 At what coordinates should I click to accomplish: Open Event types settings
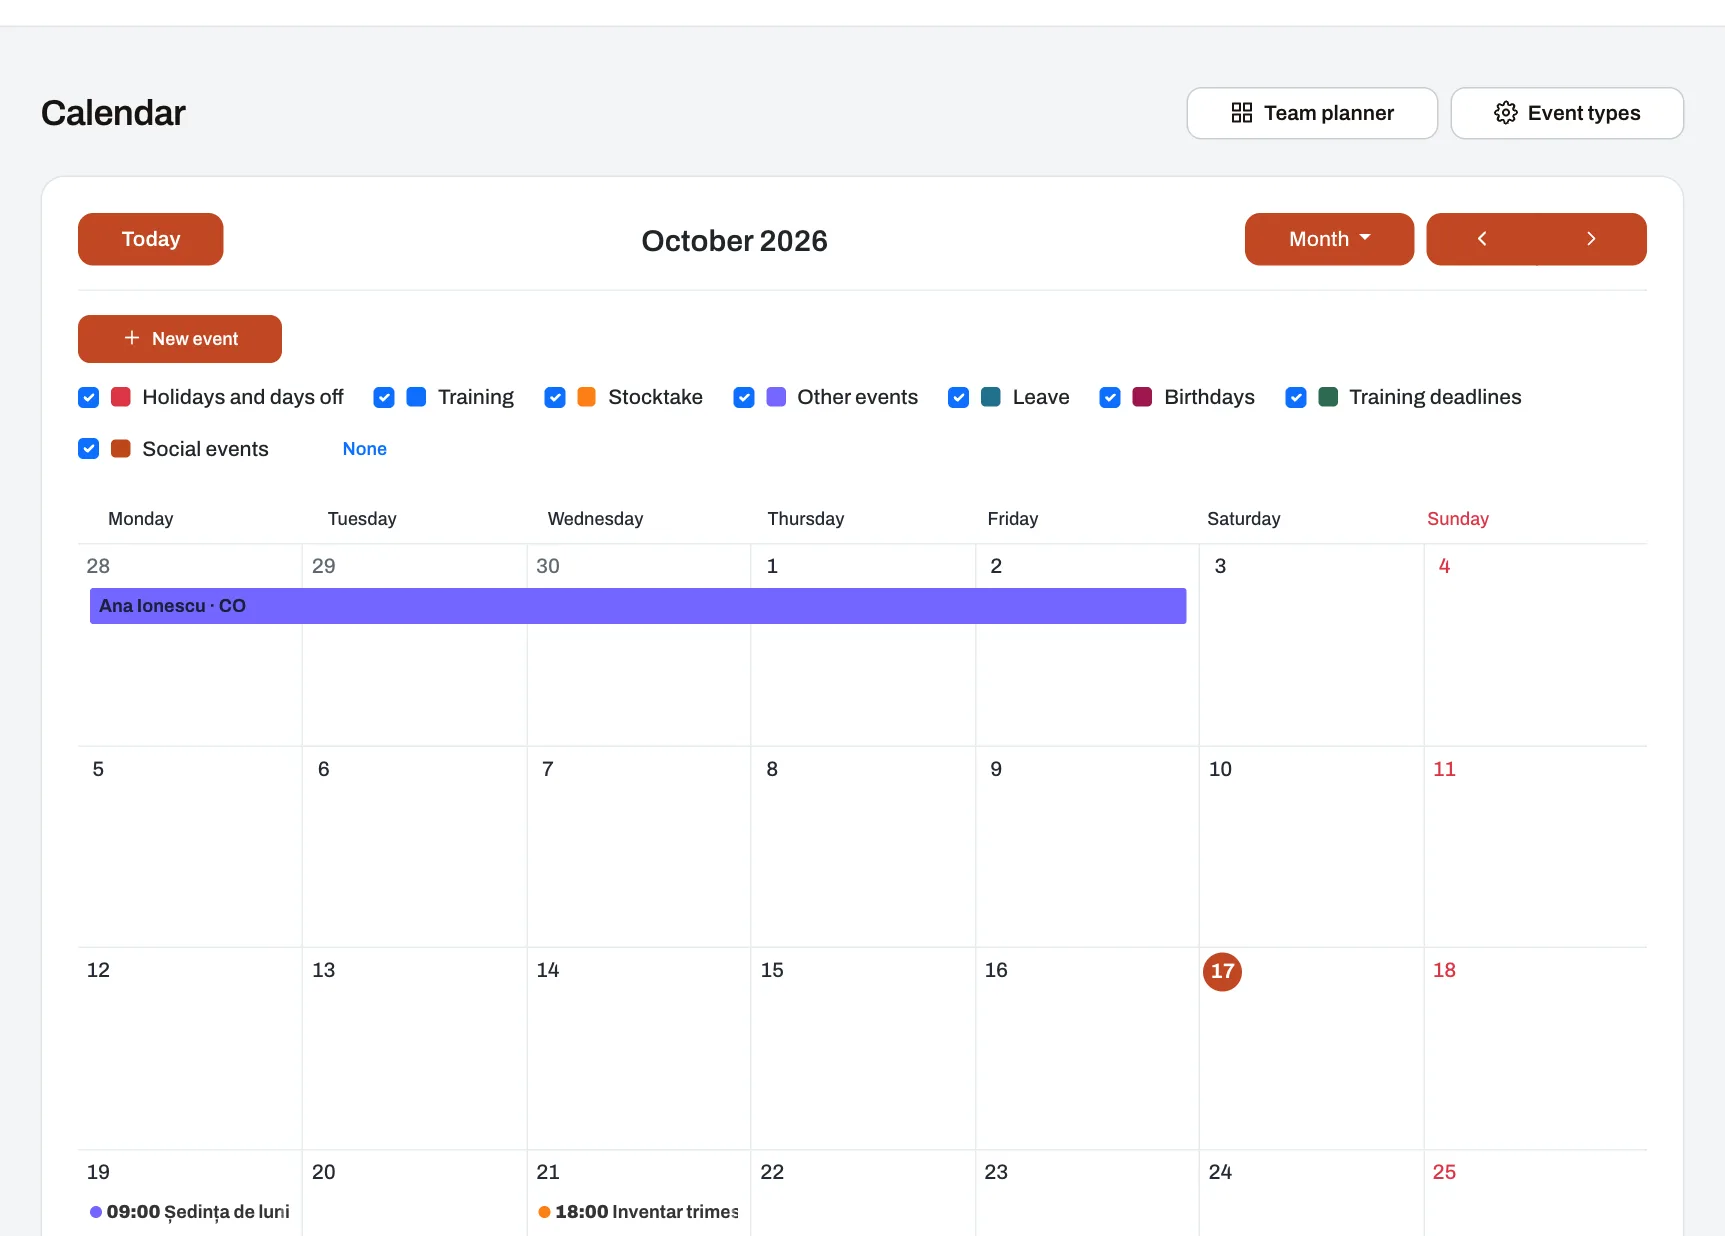pyautogui.click(x=1567, y=113)
